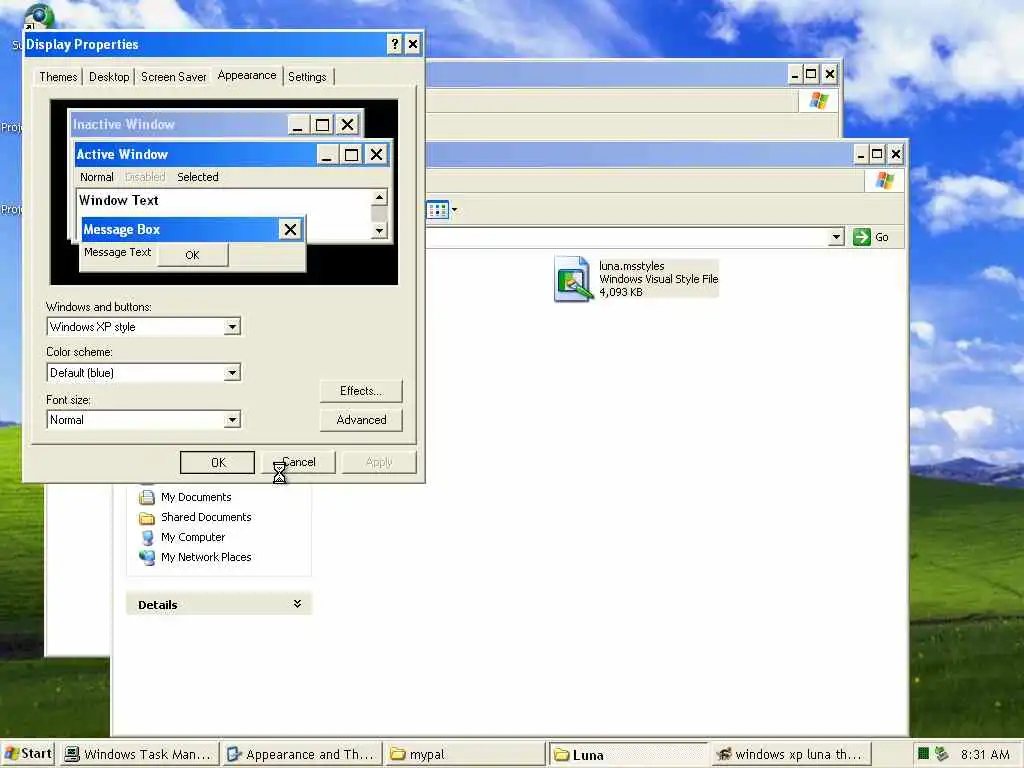The width and height of the screenshot is (1024, 768).
Task: Switch to Luna folder taskbar item
Action: [x=628, y=754]
